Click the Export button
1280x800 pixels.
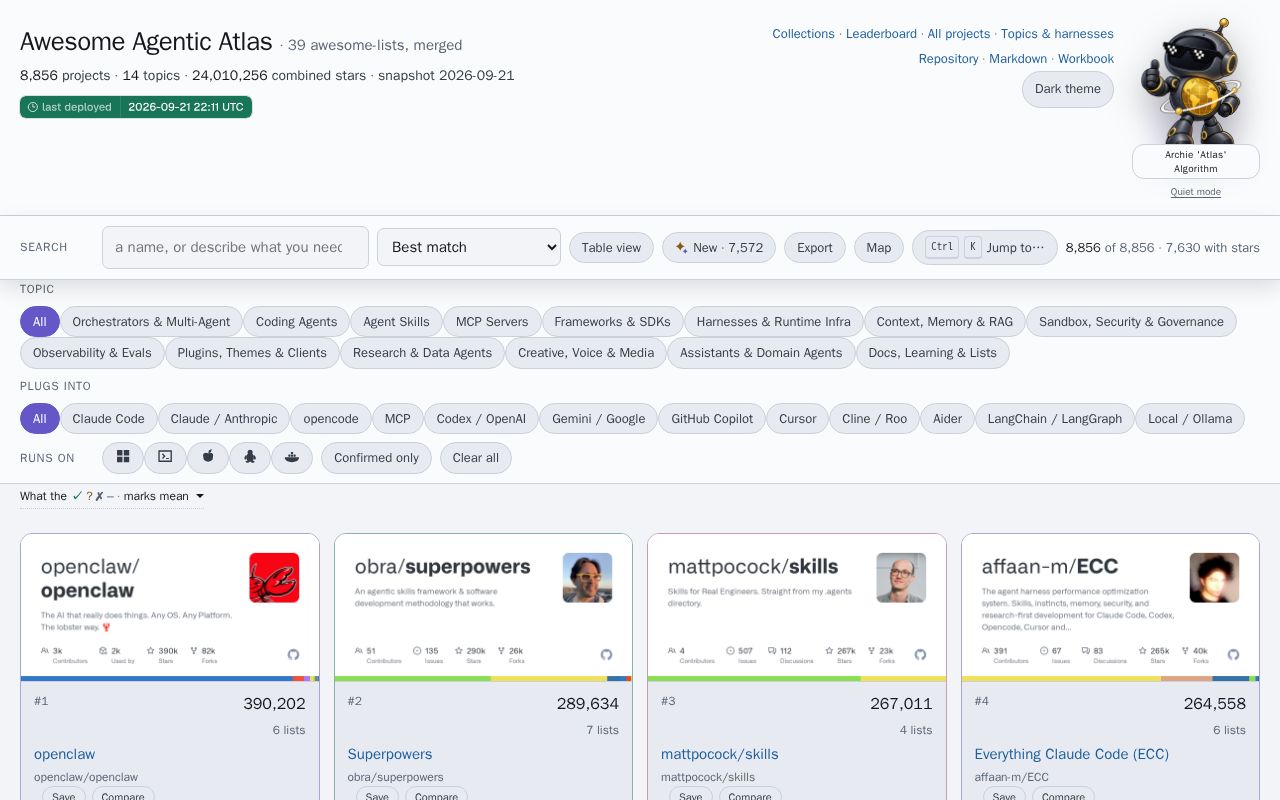(814, 248)
